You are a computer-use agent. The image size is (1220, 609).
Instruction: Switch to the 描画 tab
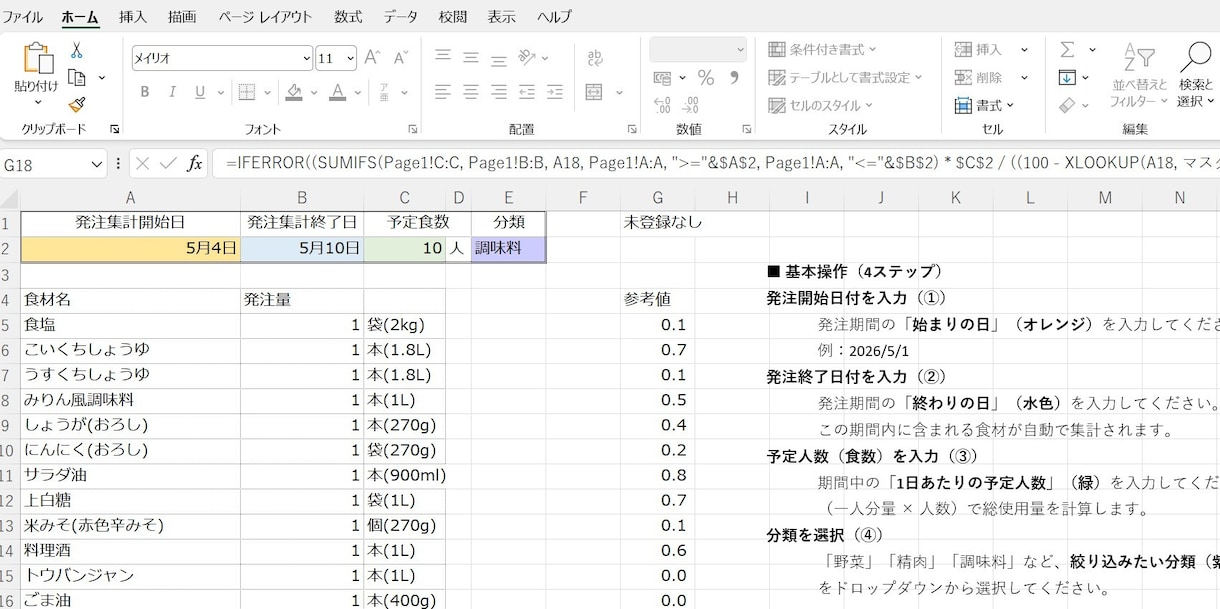182,17
